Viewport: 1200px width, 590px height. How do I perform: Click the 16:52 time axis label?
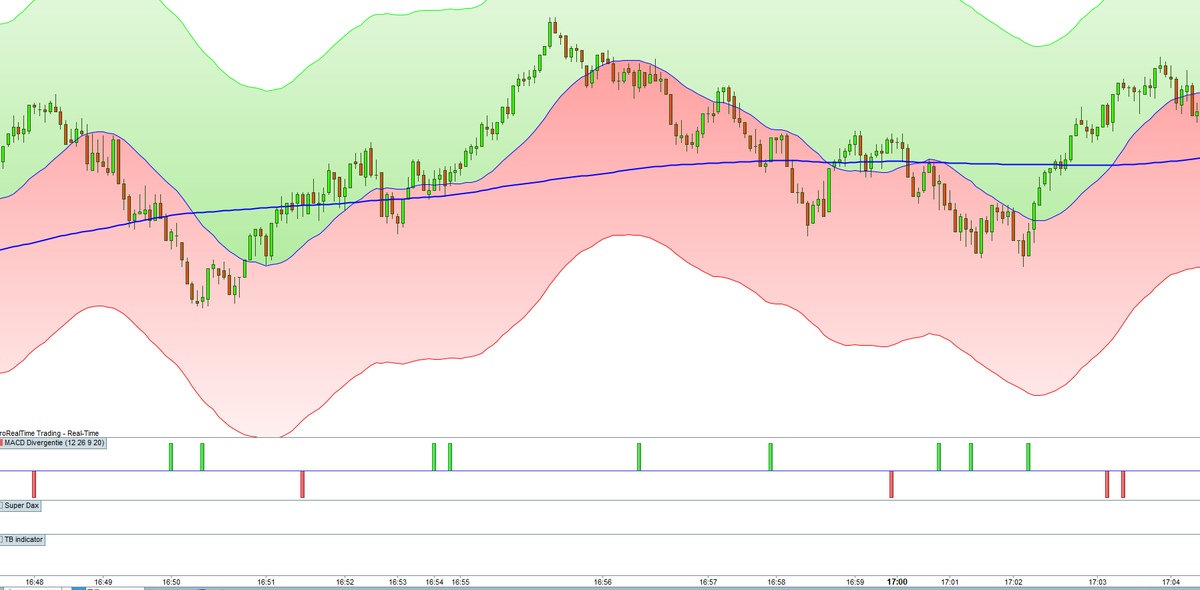tap(345, 581)
